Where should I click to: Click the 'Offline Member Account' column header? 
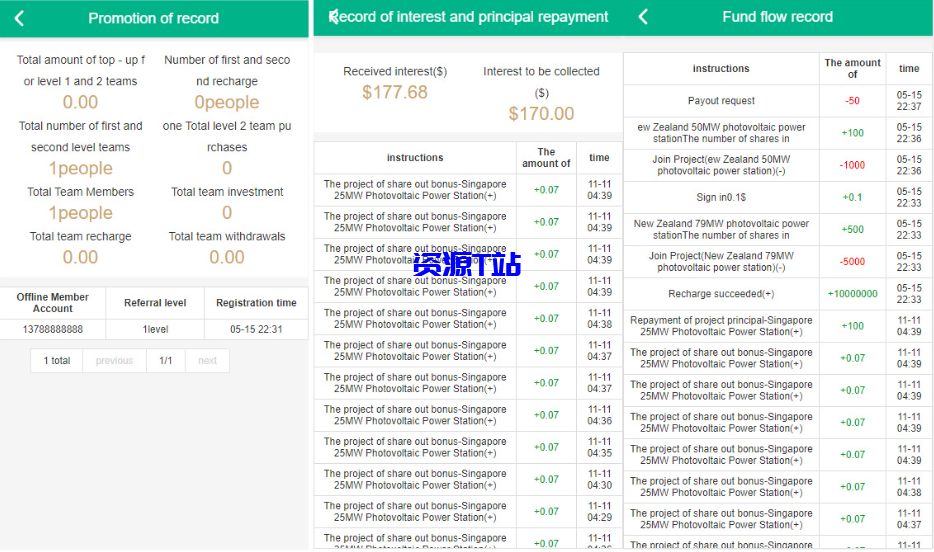tap(53, 303)
